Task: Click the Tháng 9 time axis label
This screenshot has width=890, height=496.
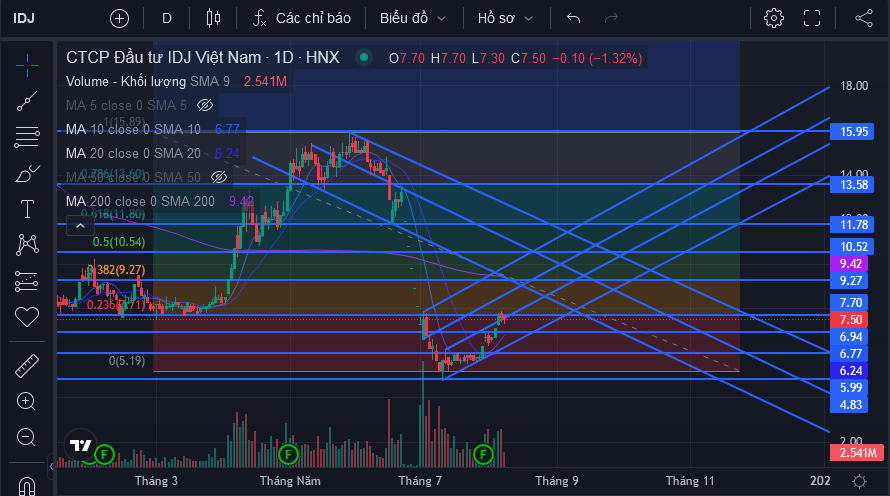Action: pos(556,481)
